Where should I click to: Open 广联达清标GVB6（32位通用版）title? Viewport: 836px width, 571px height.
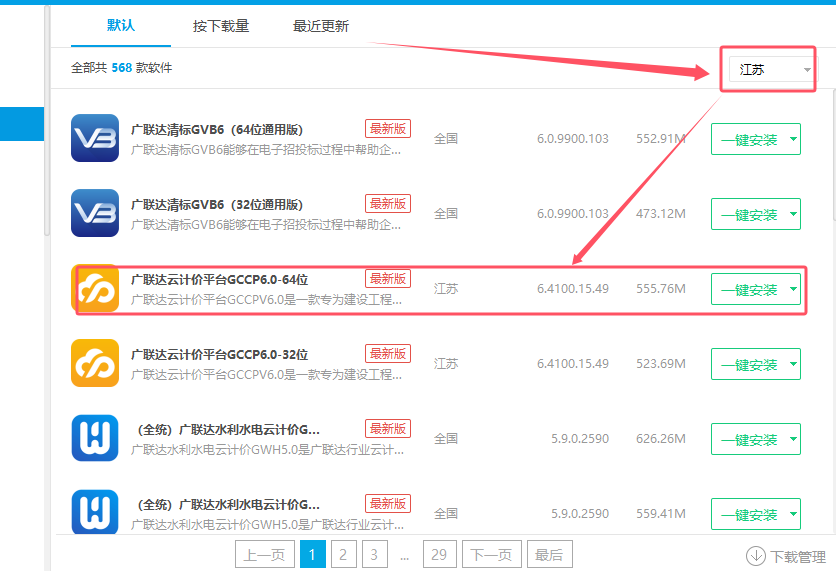(217, 205)
